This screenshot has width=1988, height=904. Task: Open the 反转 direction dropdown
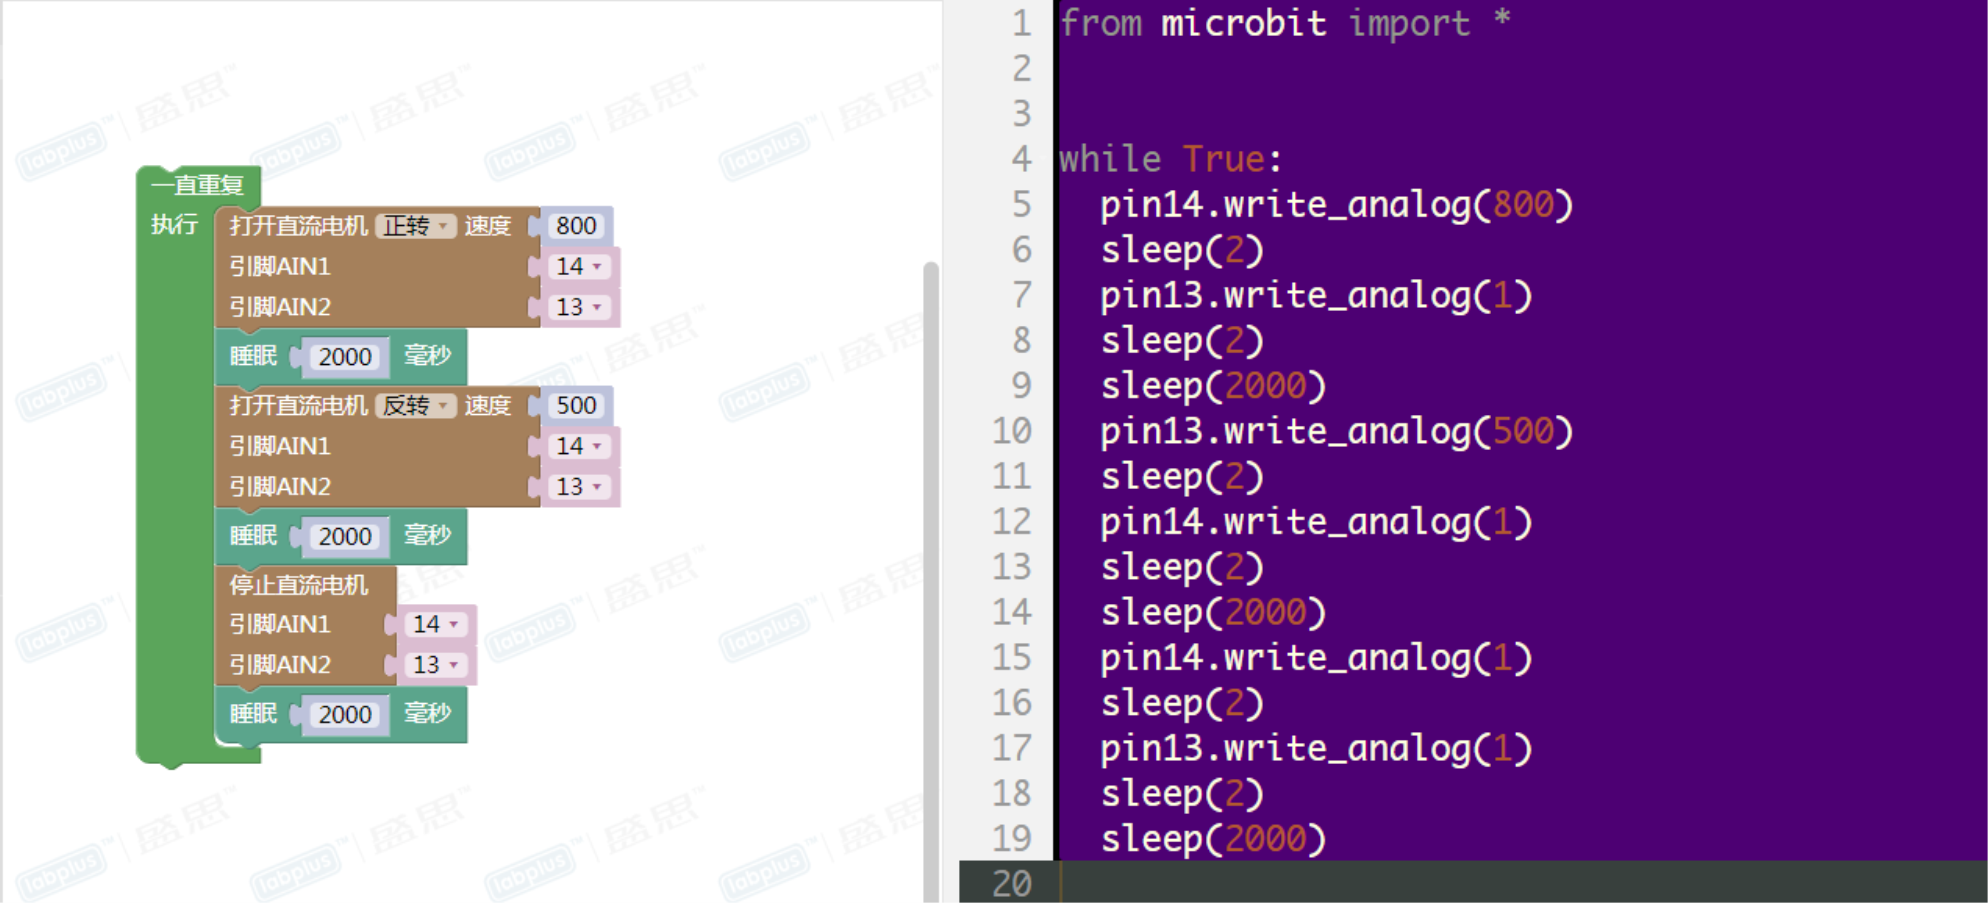pyautogui.click(x=416, y=405)
